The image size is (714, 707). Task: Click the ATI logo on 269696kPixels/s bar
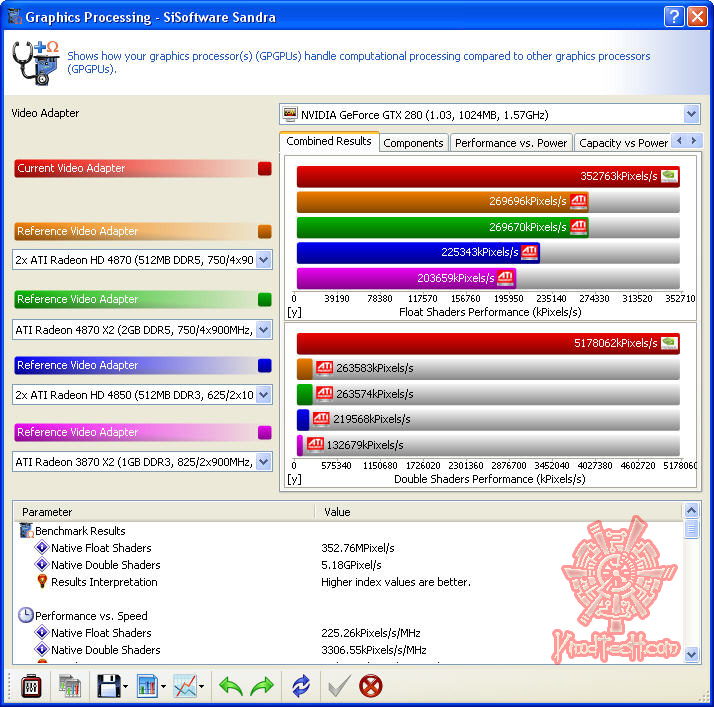pyautogui.click(x=578, y=201)
